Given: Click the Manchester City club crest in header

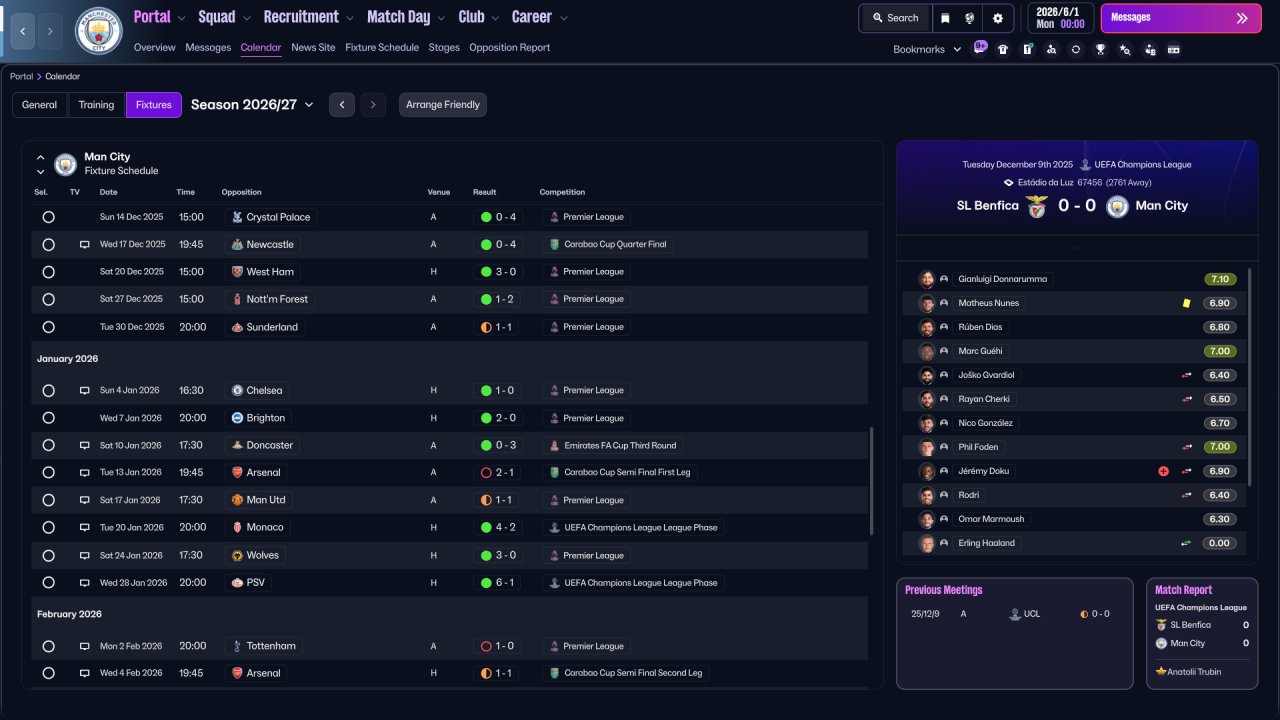Looking at the screenshot, I should [99, 31].
